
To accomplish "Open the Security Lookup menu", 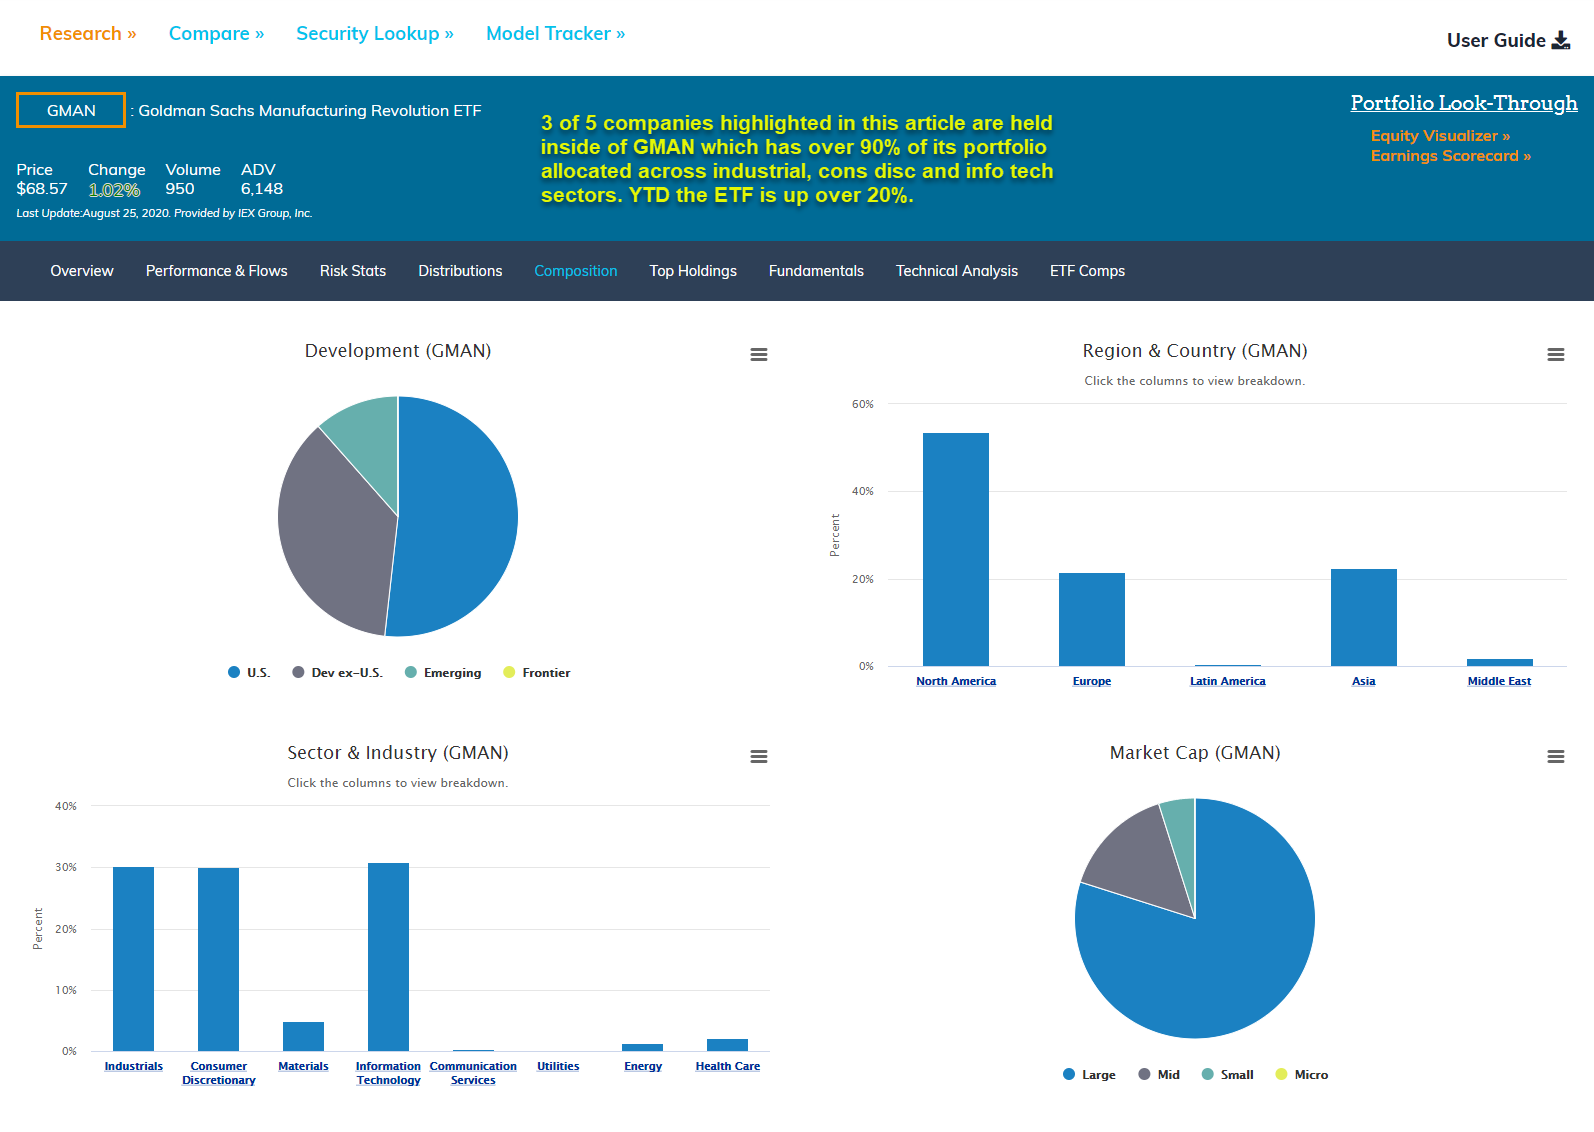I will point(375,33).
